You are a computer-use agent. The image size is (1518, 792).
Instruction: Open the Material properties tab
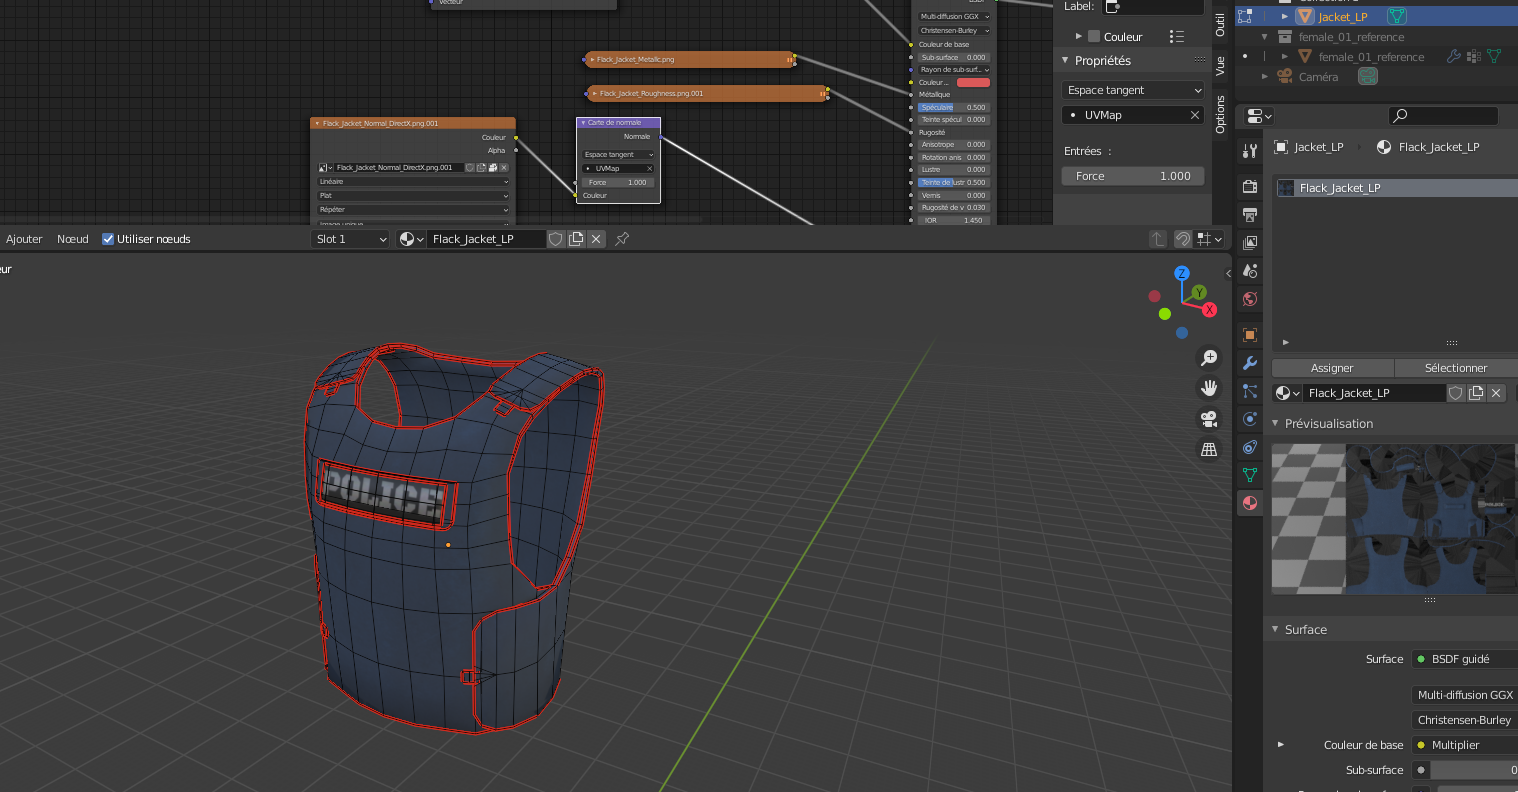coord(1250,503)
